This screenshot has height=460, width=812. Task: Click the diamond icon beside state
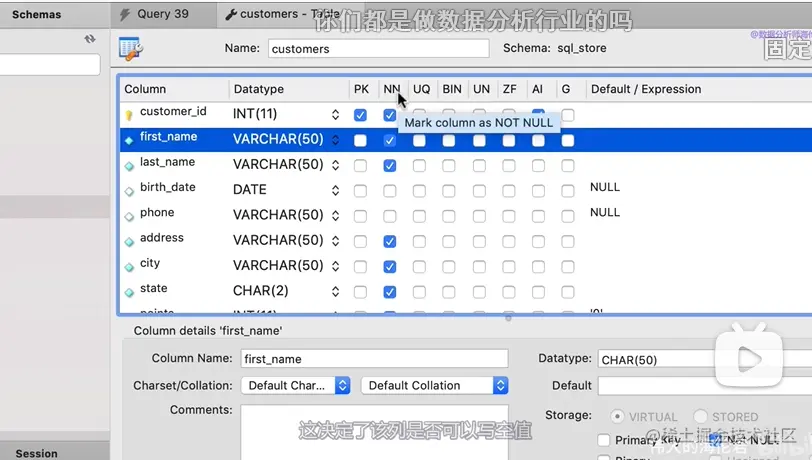[129, 293]
